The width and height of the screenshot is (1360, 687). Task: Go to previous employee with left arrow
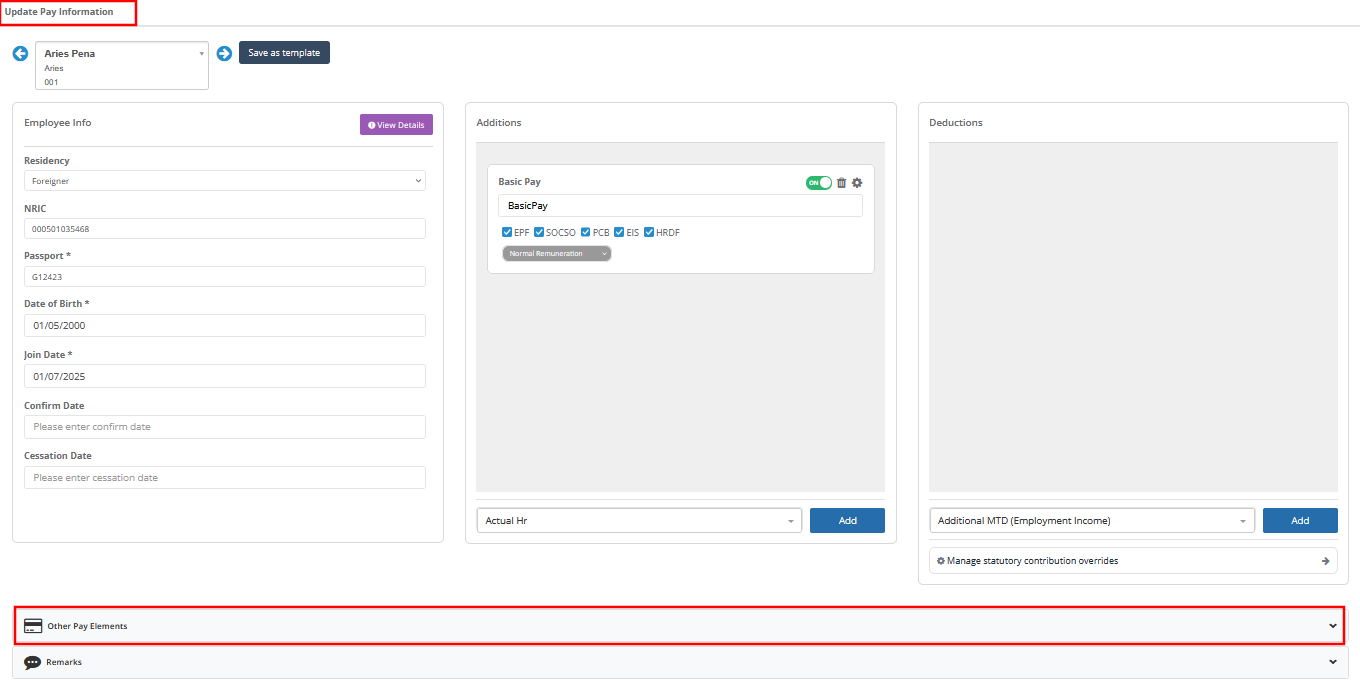coord(20,53)
